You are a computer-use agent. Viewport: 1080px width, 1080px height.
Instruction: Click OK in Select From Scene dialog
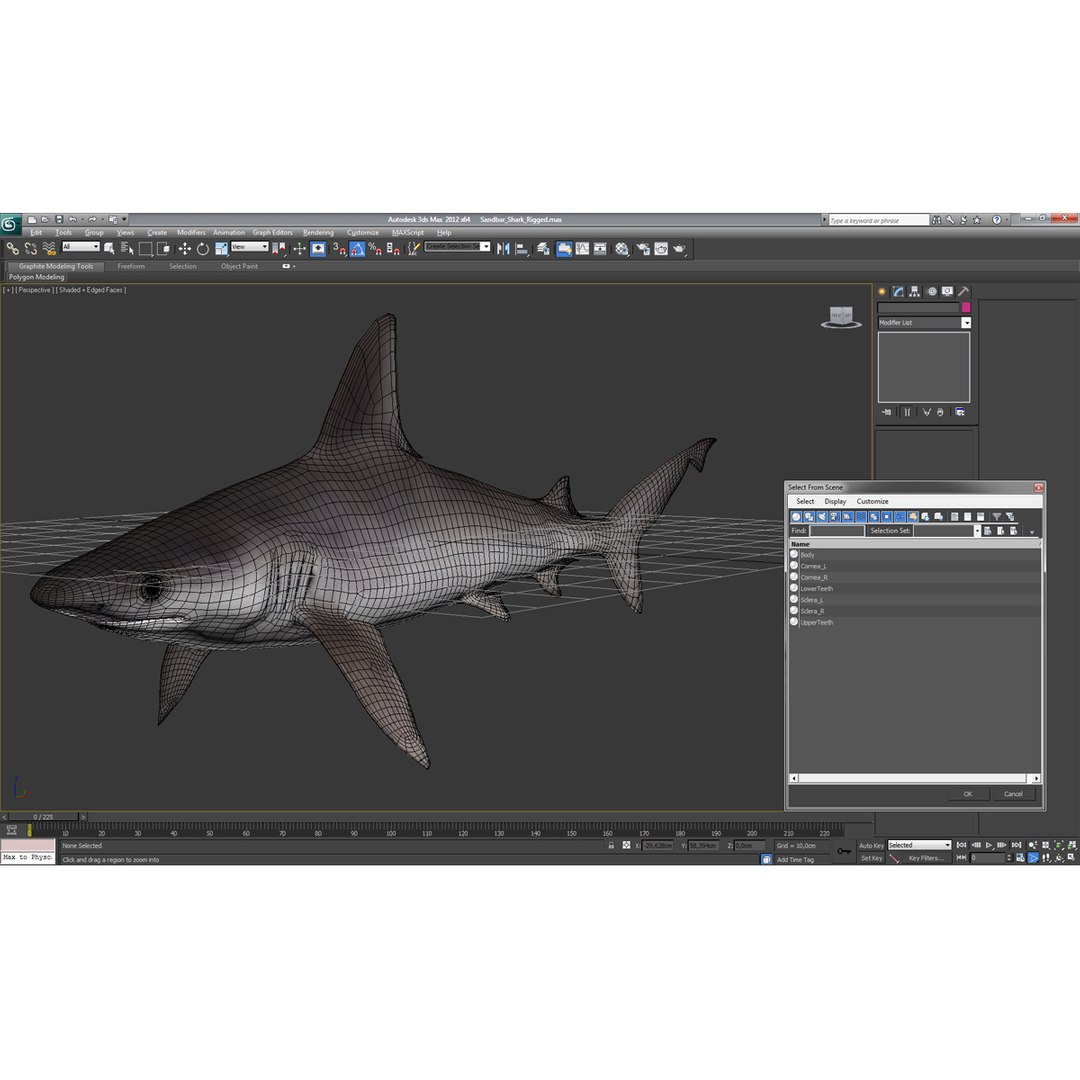tap(967, 794)
